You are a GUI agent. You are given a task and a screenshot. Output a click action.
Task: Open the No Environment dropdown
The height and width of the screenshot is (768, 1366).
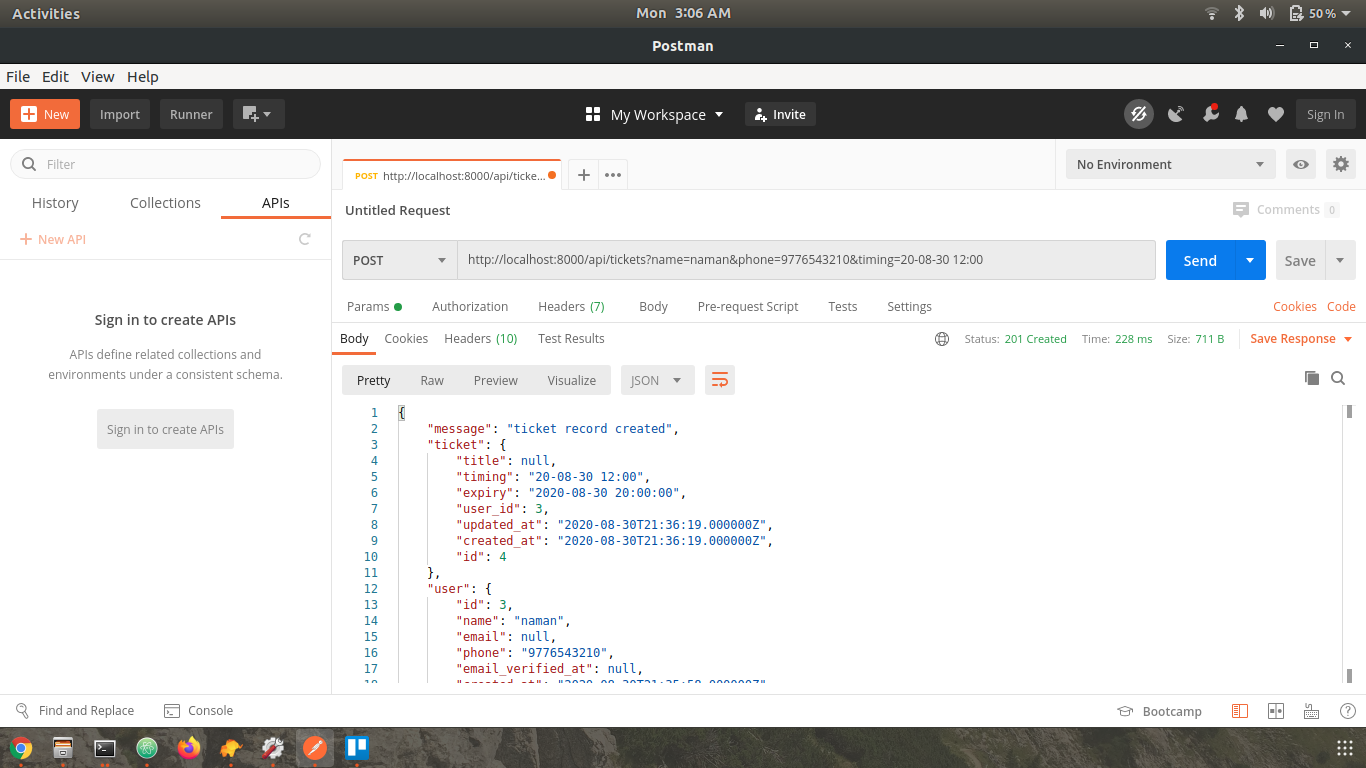coord(1170,164)
